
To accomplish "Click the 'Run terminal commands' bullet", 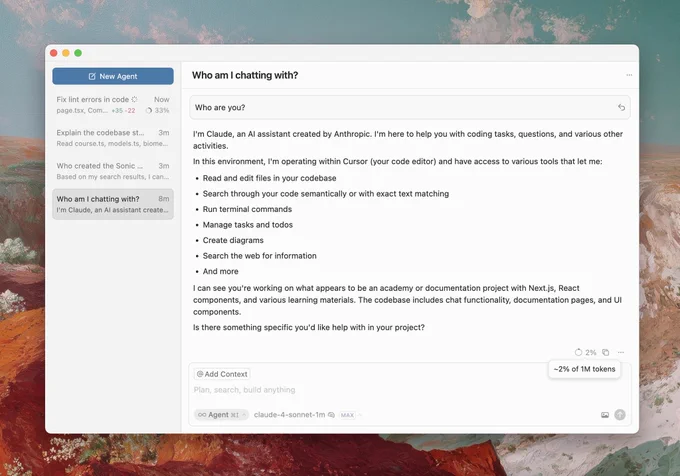I will [x=247, y=209].
